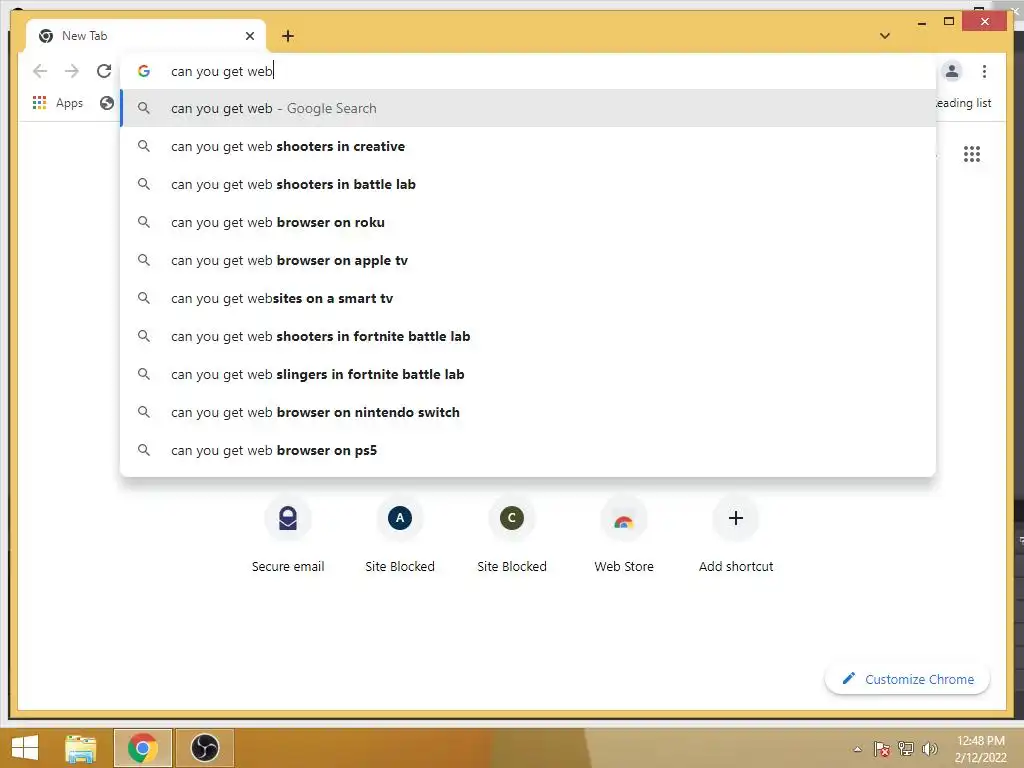The width and height of the screenshot is (1024, 768).
Task: Click the globe bookmark icon
Action: (107, 103)
